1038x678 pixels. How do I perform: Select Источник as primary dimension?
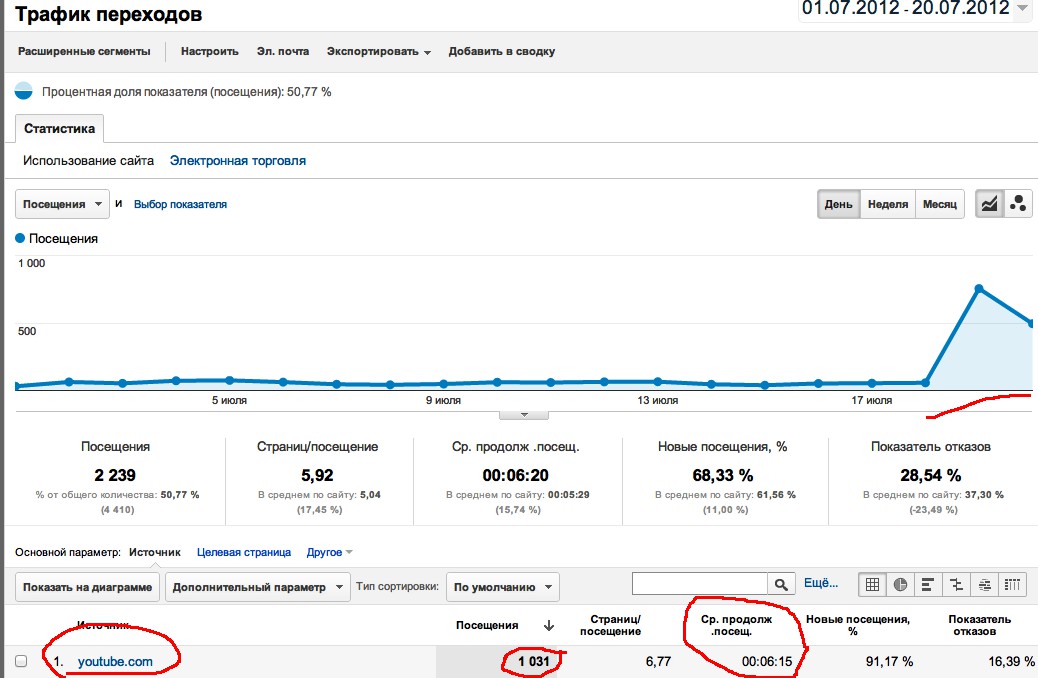coord(155,552)
